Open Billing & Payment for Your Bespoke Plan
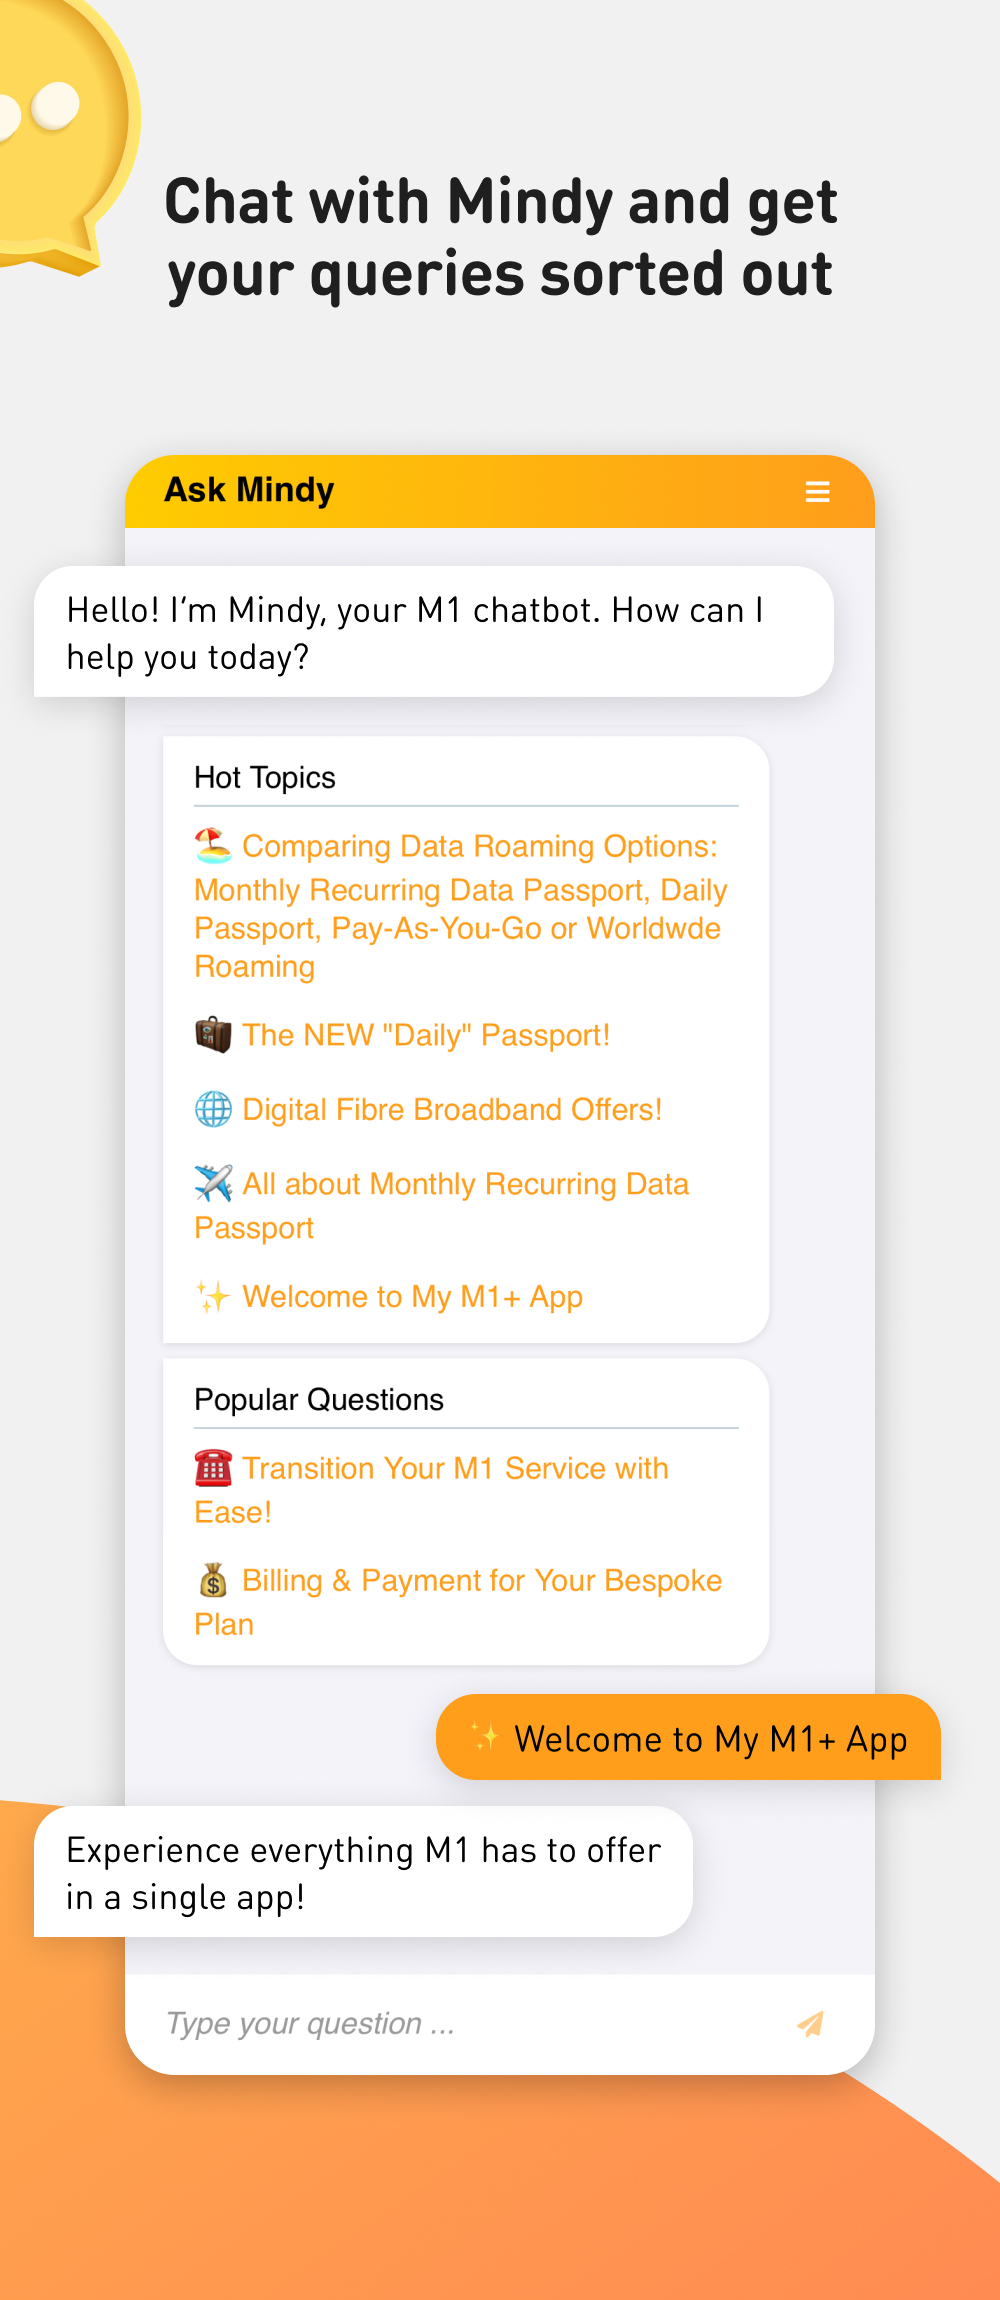This screenshot has width=1000, height=2300. 481,1581
